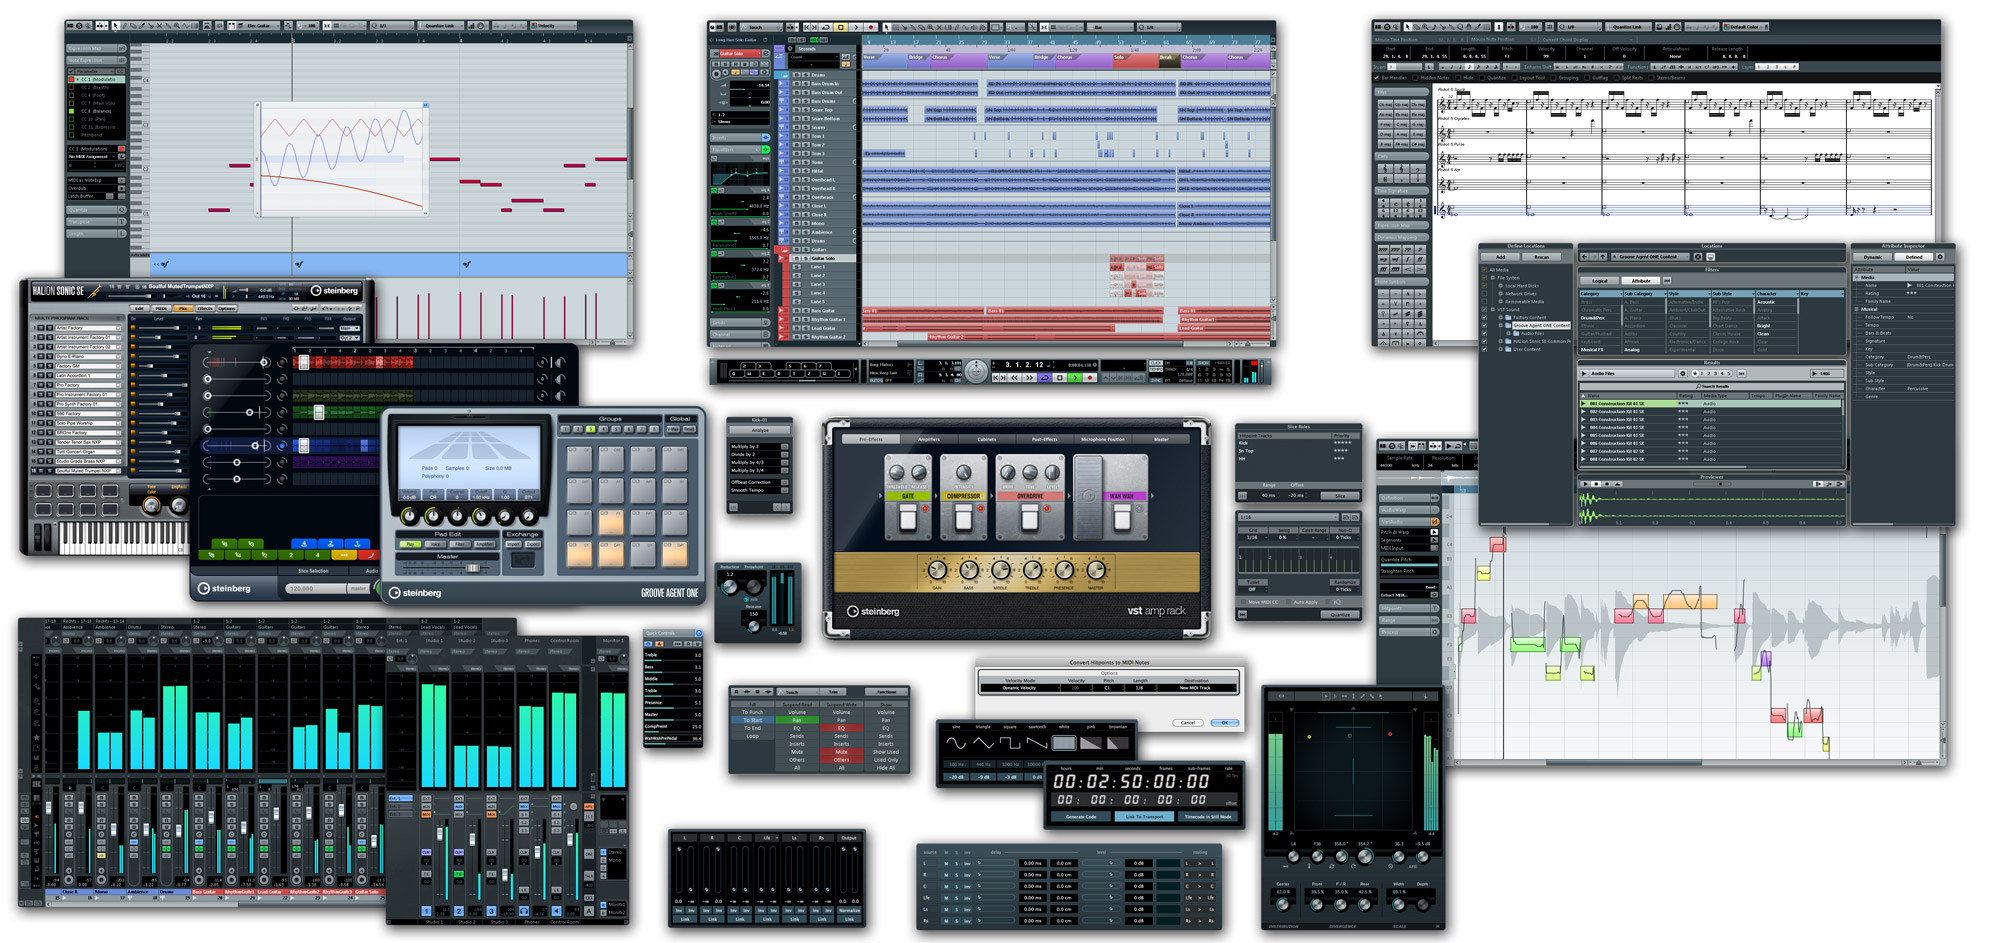Click Add button in Define Locations
Screen dimensions: 2000x943
tap(1500, 257)
